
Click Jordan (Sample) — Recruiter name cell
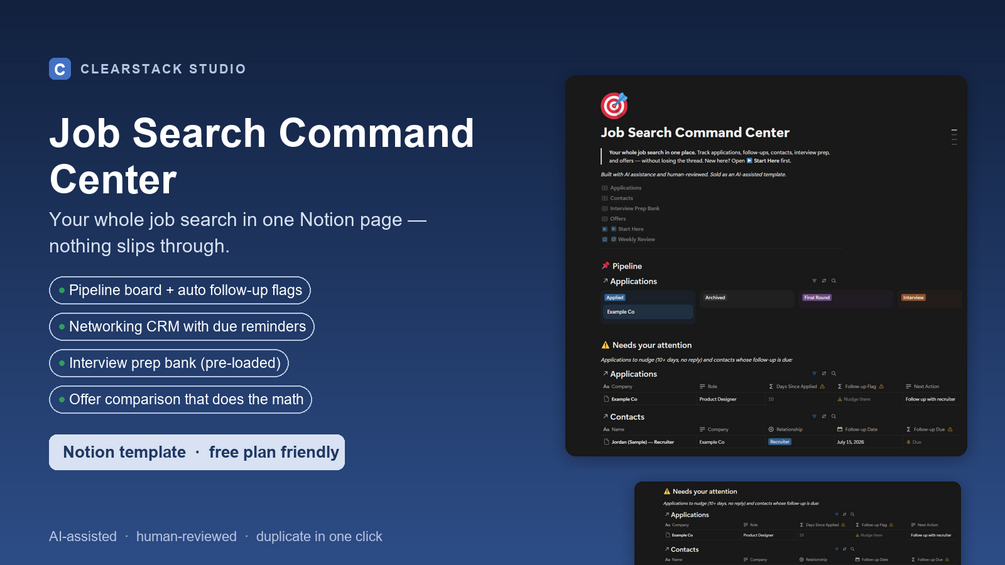(x=643, y=442)
